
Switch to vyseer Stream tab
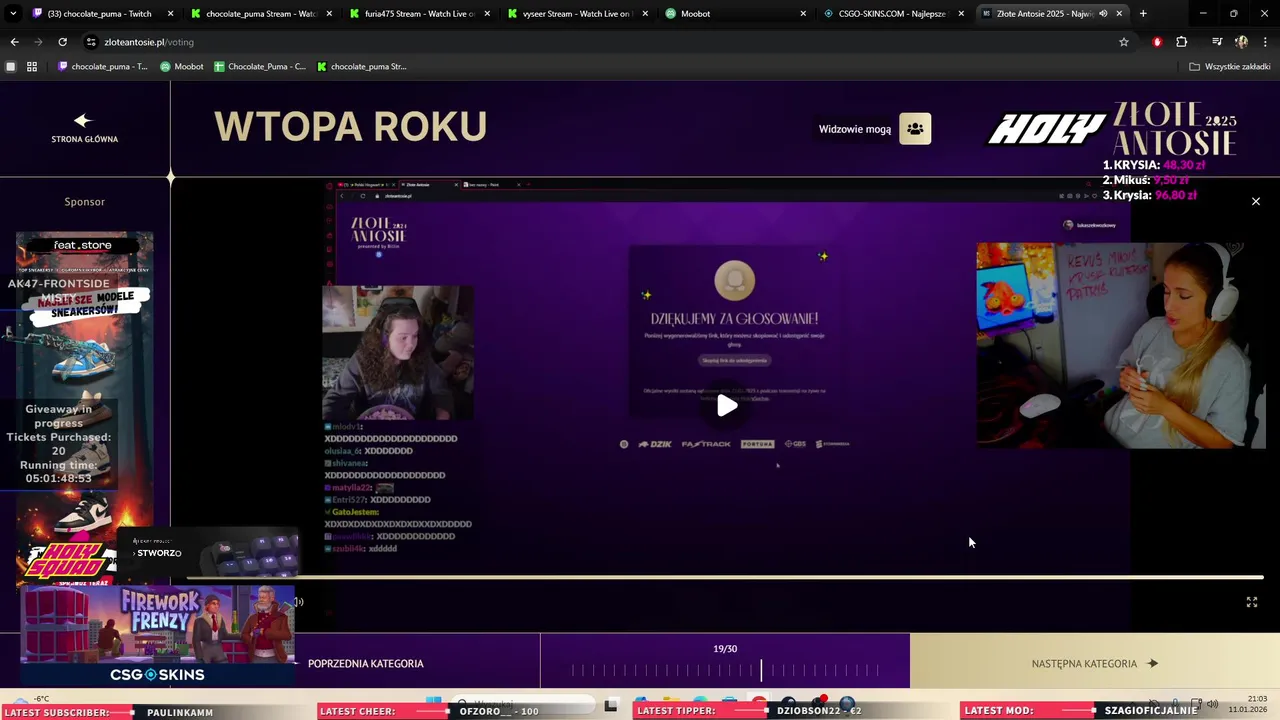pos(576,14)
